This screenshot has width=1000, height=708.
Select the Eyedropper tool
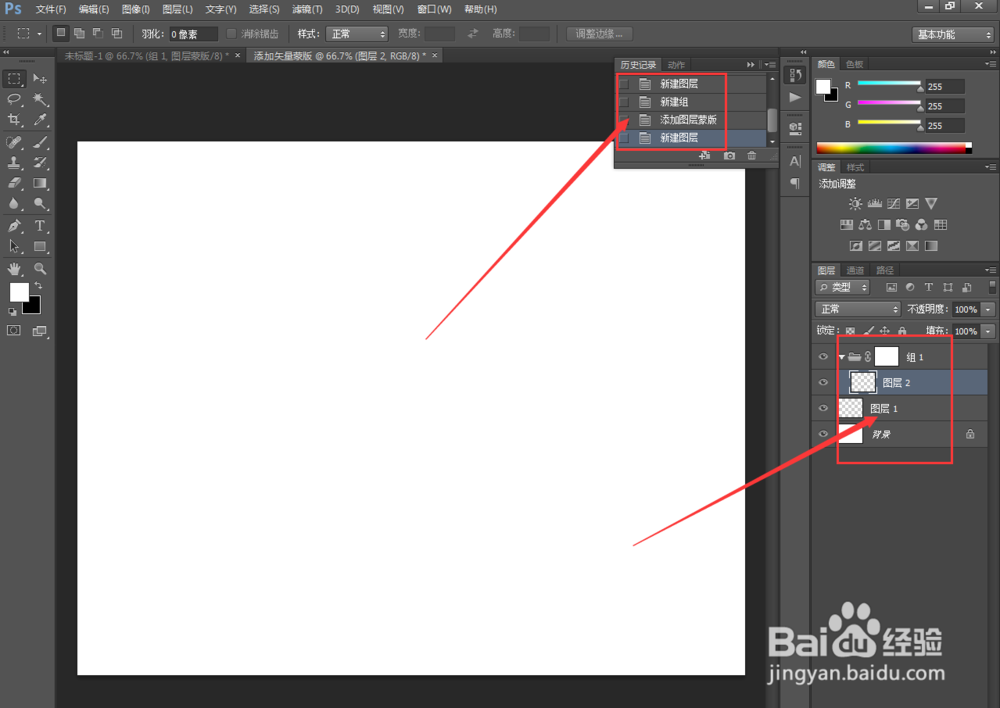tap(40, 120)
